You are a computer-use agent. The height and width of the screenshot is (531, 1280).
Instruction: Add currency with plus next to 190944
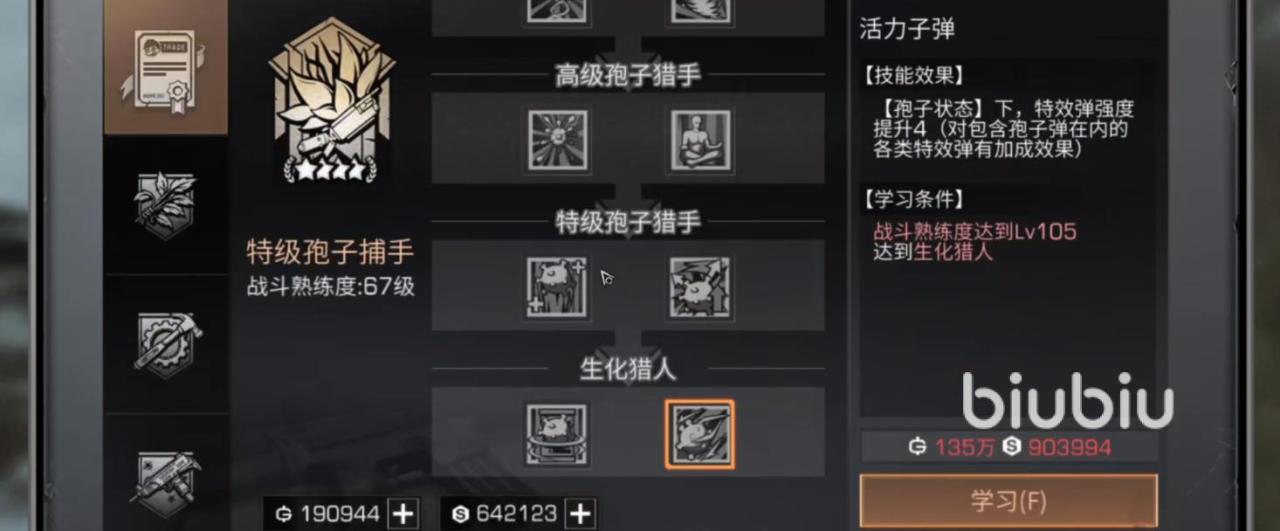coord(402,514)
